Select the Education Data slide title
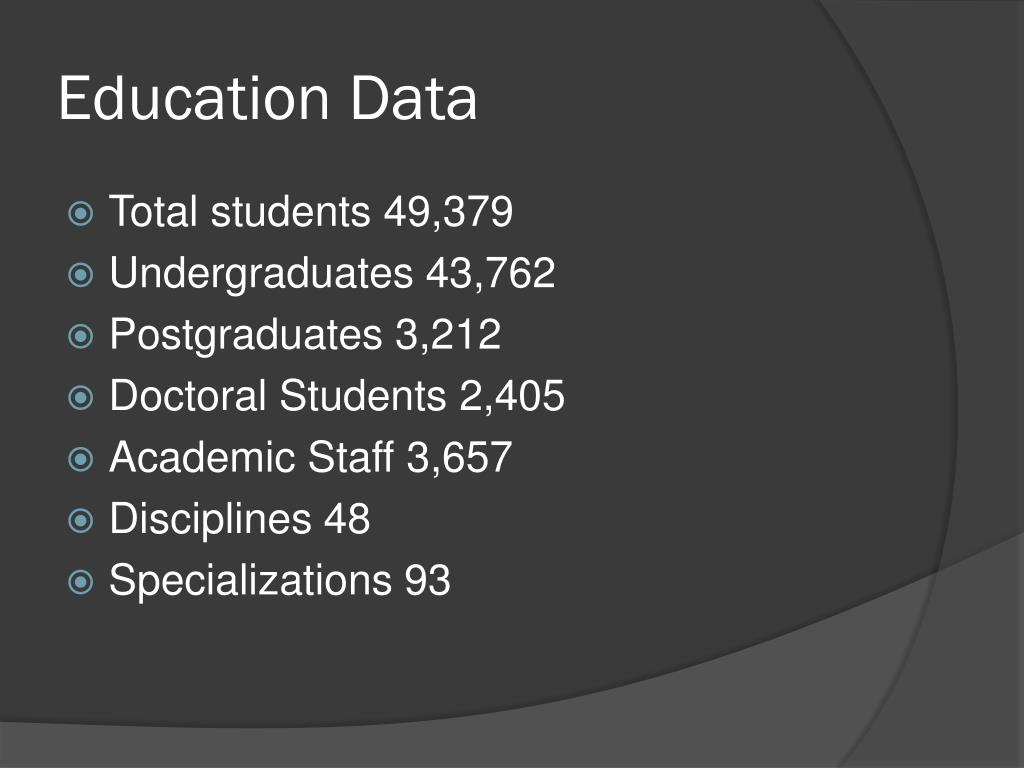The height and width of the screenshot is (768, 1024). [x=268, y=98]
